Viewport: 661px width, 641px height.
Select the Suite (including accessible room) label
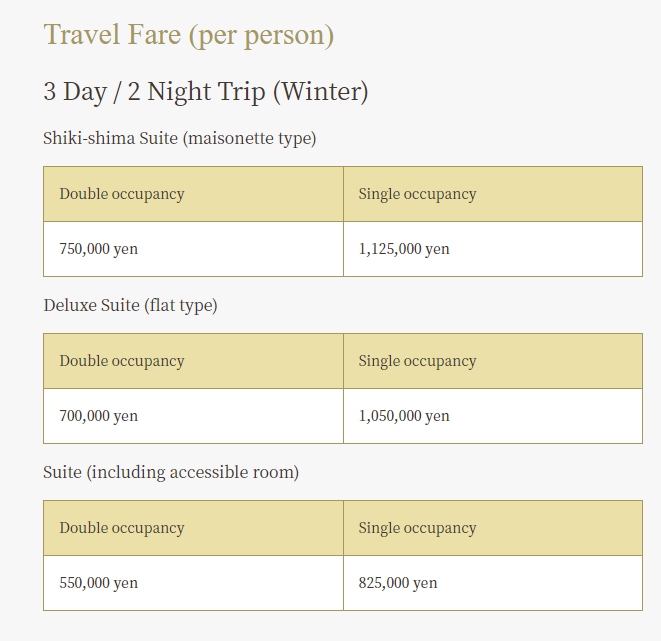coord(171,472)
